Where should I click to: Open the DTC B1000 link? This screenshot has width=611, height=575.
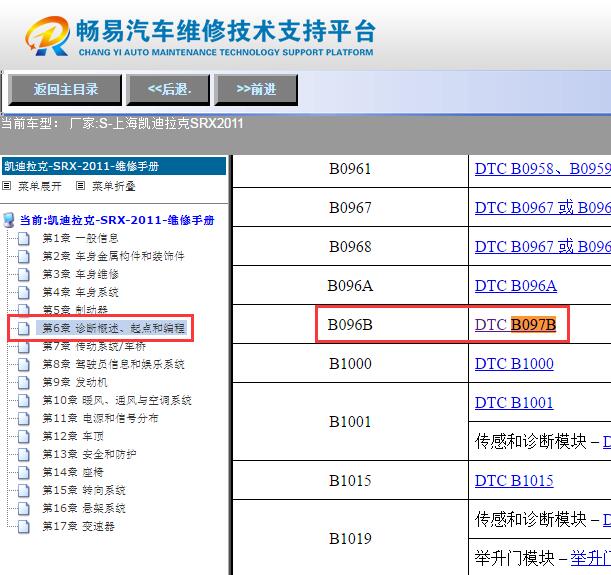[514, 363]
